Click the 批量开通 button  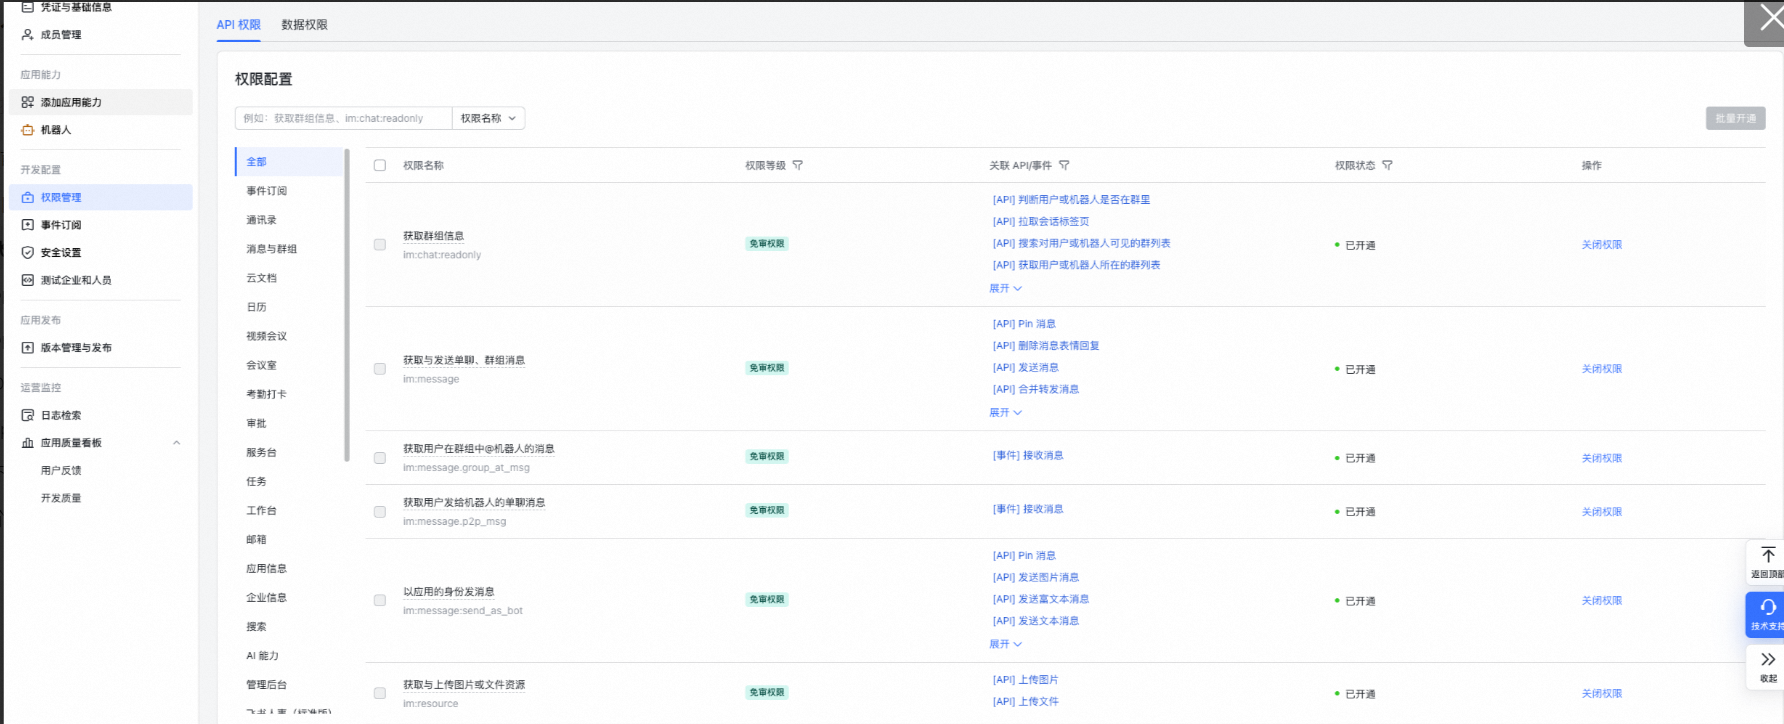pyautogui.click(x=1736, y=118)
